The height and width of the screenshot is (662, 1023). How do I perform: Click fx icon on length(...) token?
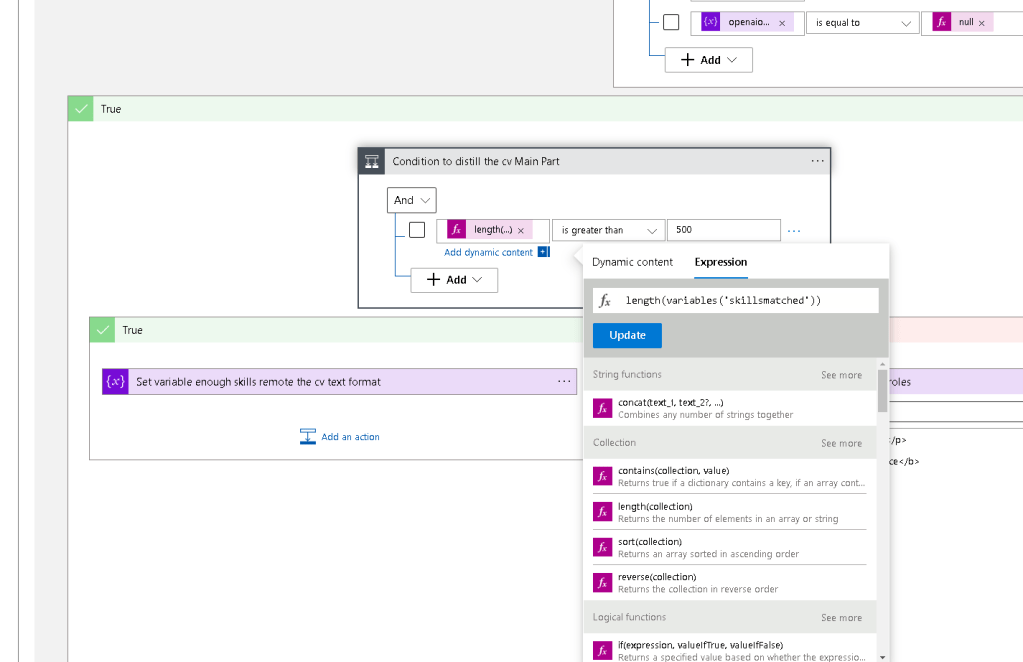point(457,230)
